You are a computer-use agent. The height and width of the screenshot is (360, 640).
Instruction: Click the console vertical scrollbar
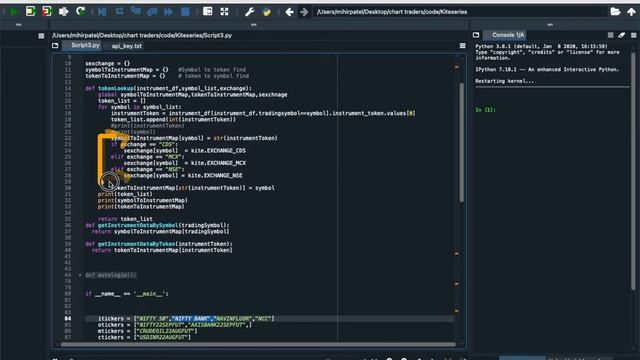[x=633, y=171]
